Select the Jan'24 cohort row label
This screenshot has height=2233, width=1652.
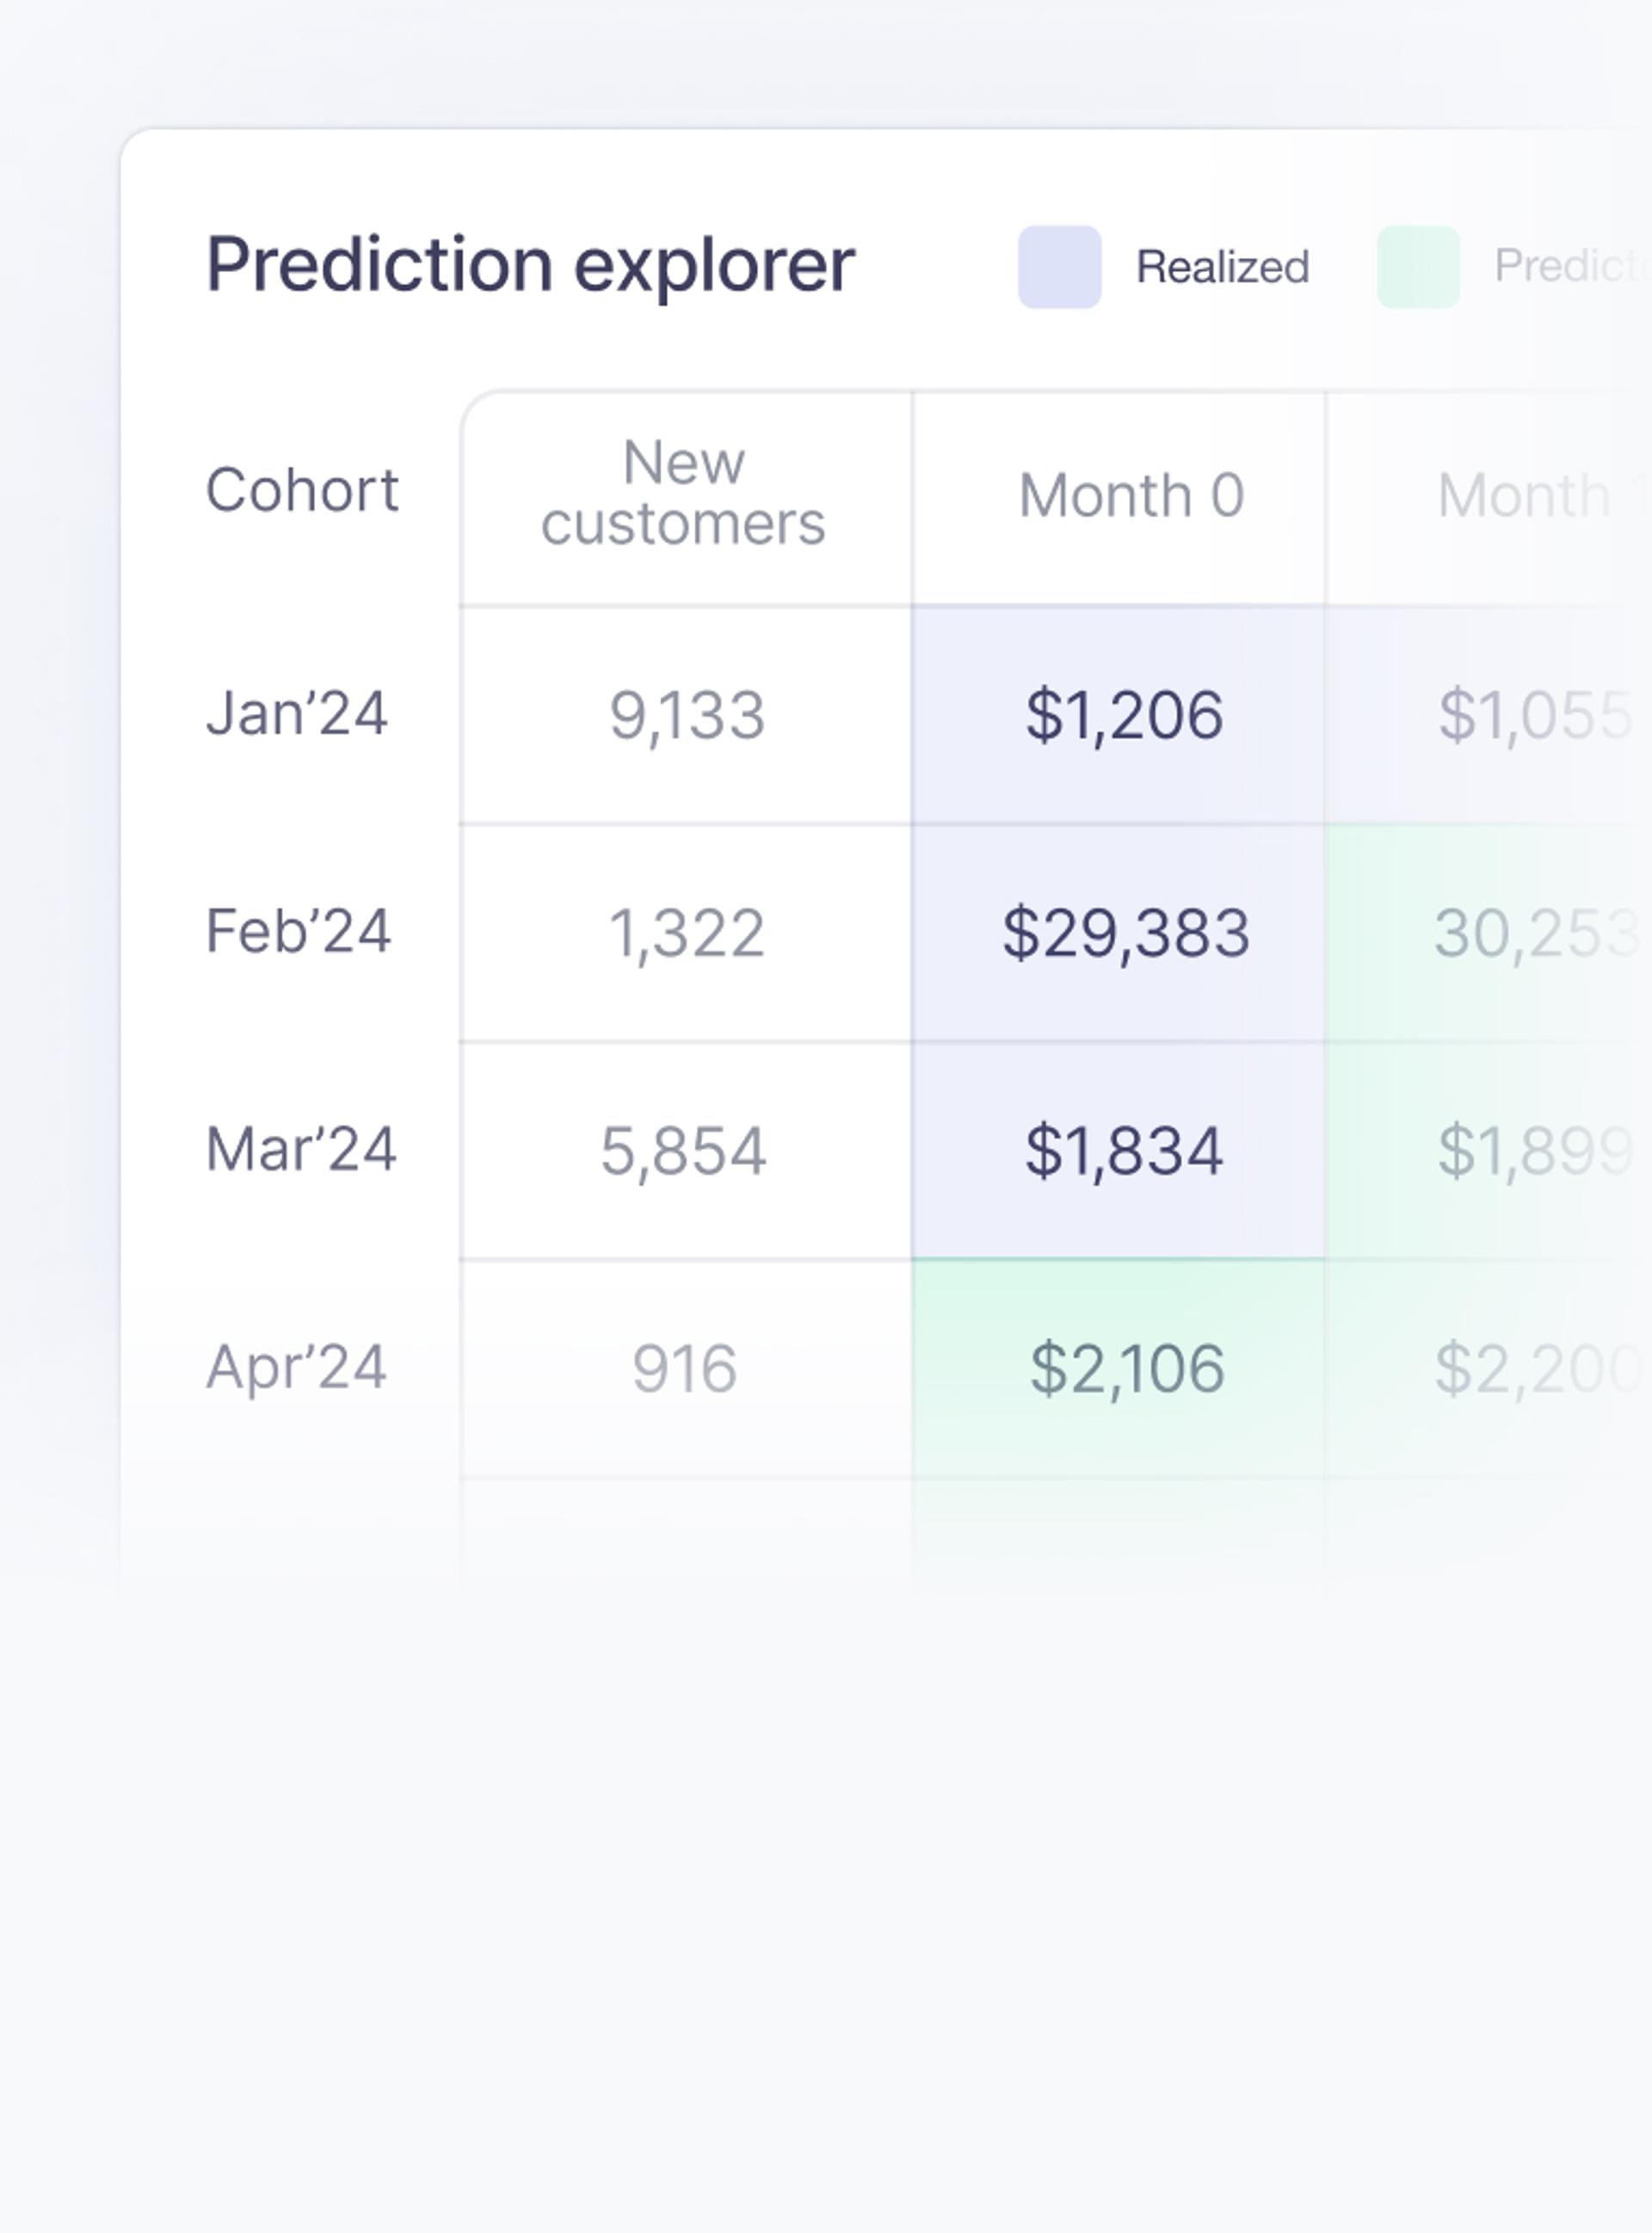pos(296,714)
